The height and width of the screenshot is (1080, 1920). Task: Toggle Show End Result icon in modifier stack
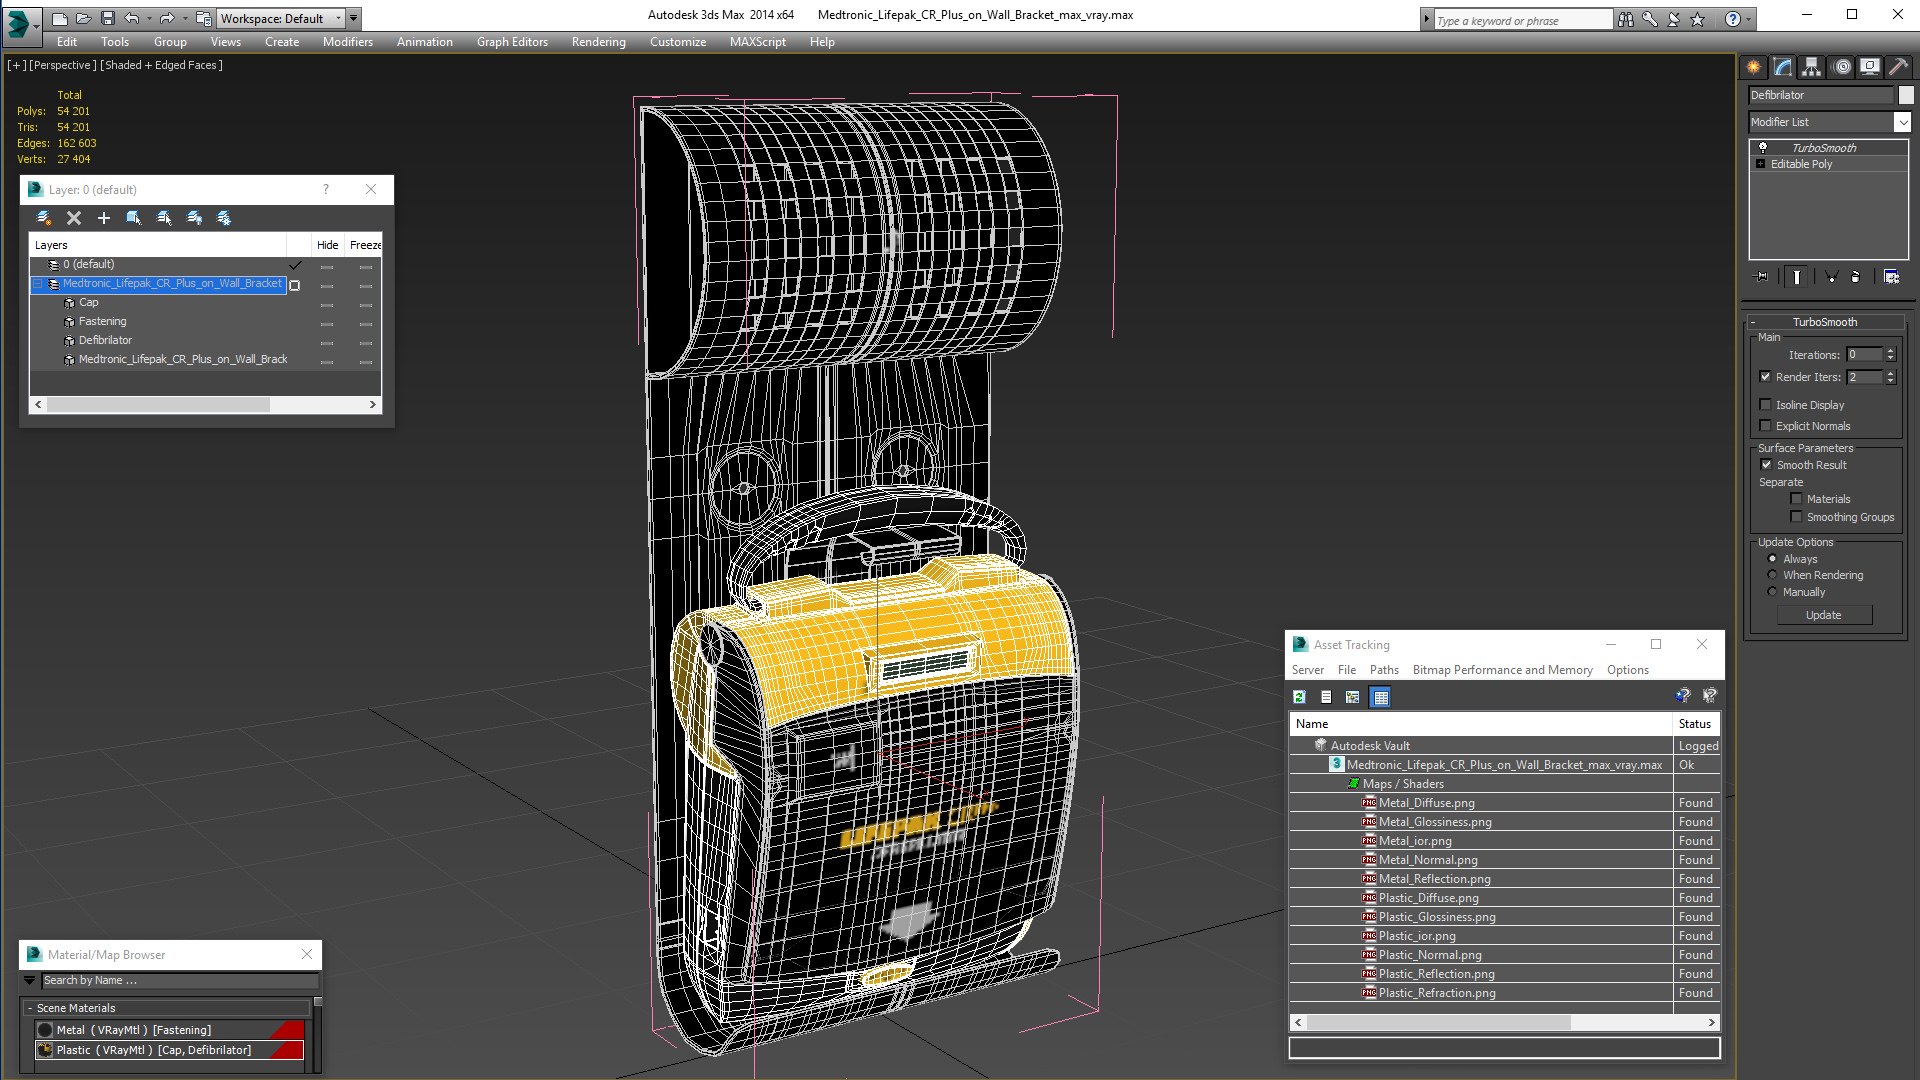point(1797,277)
